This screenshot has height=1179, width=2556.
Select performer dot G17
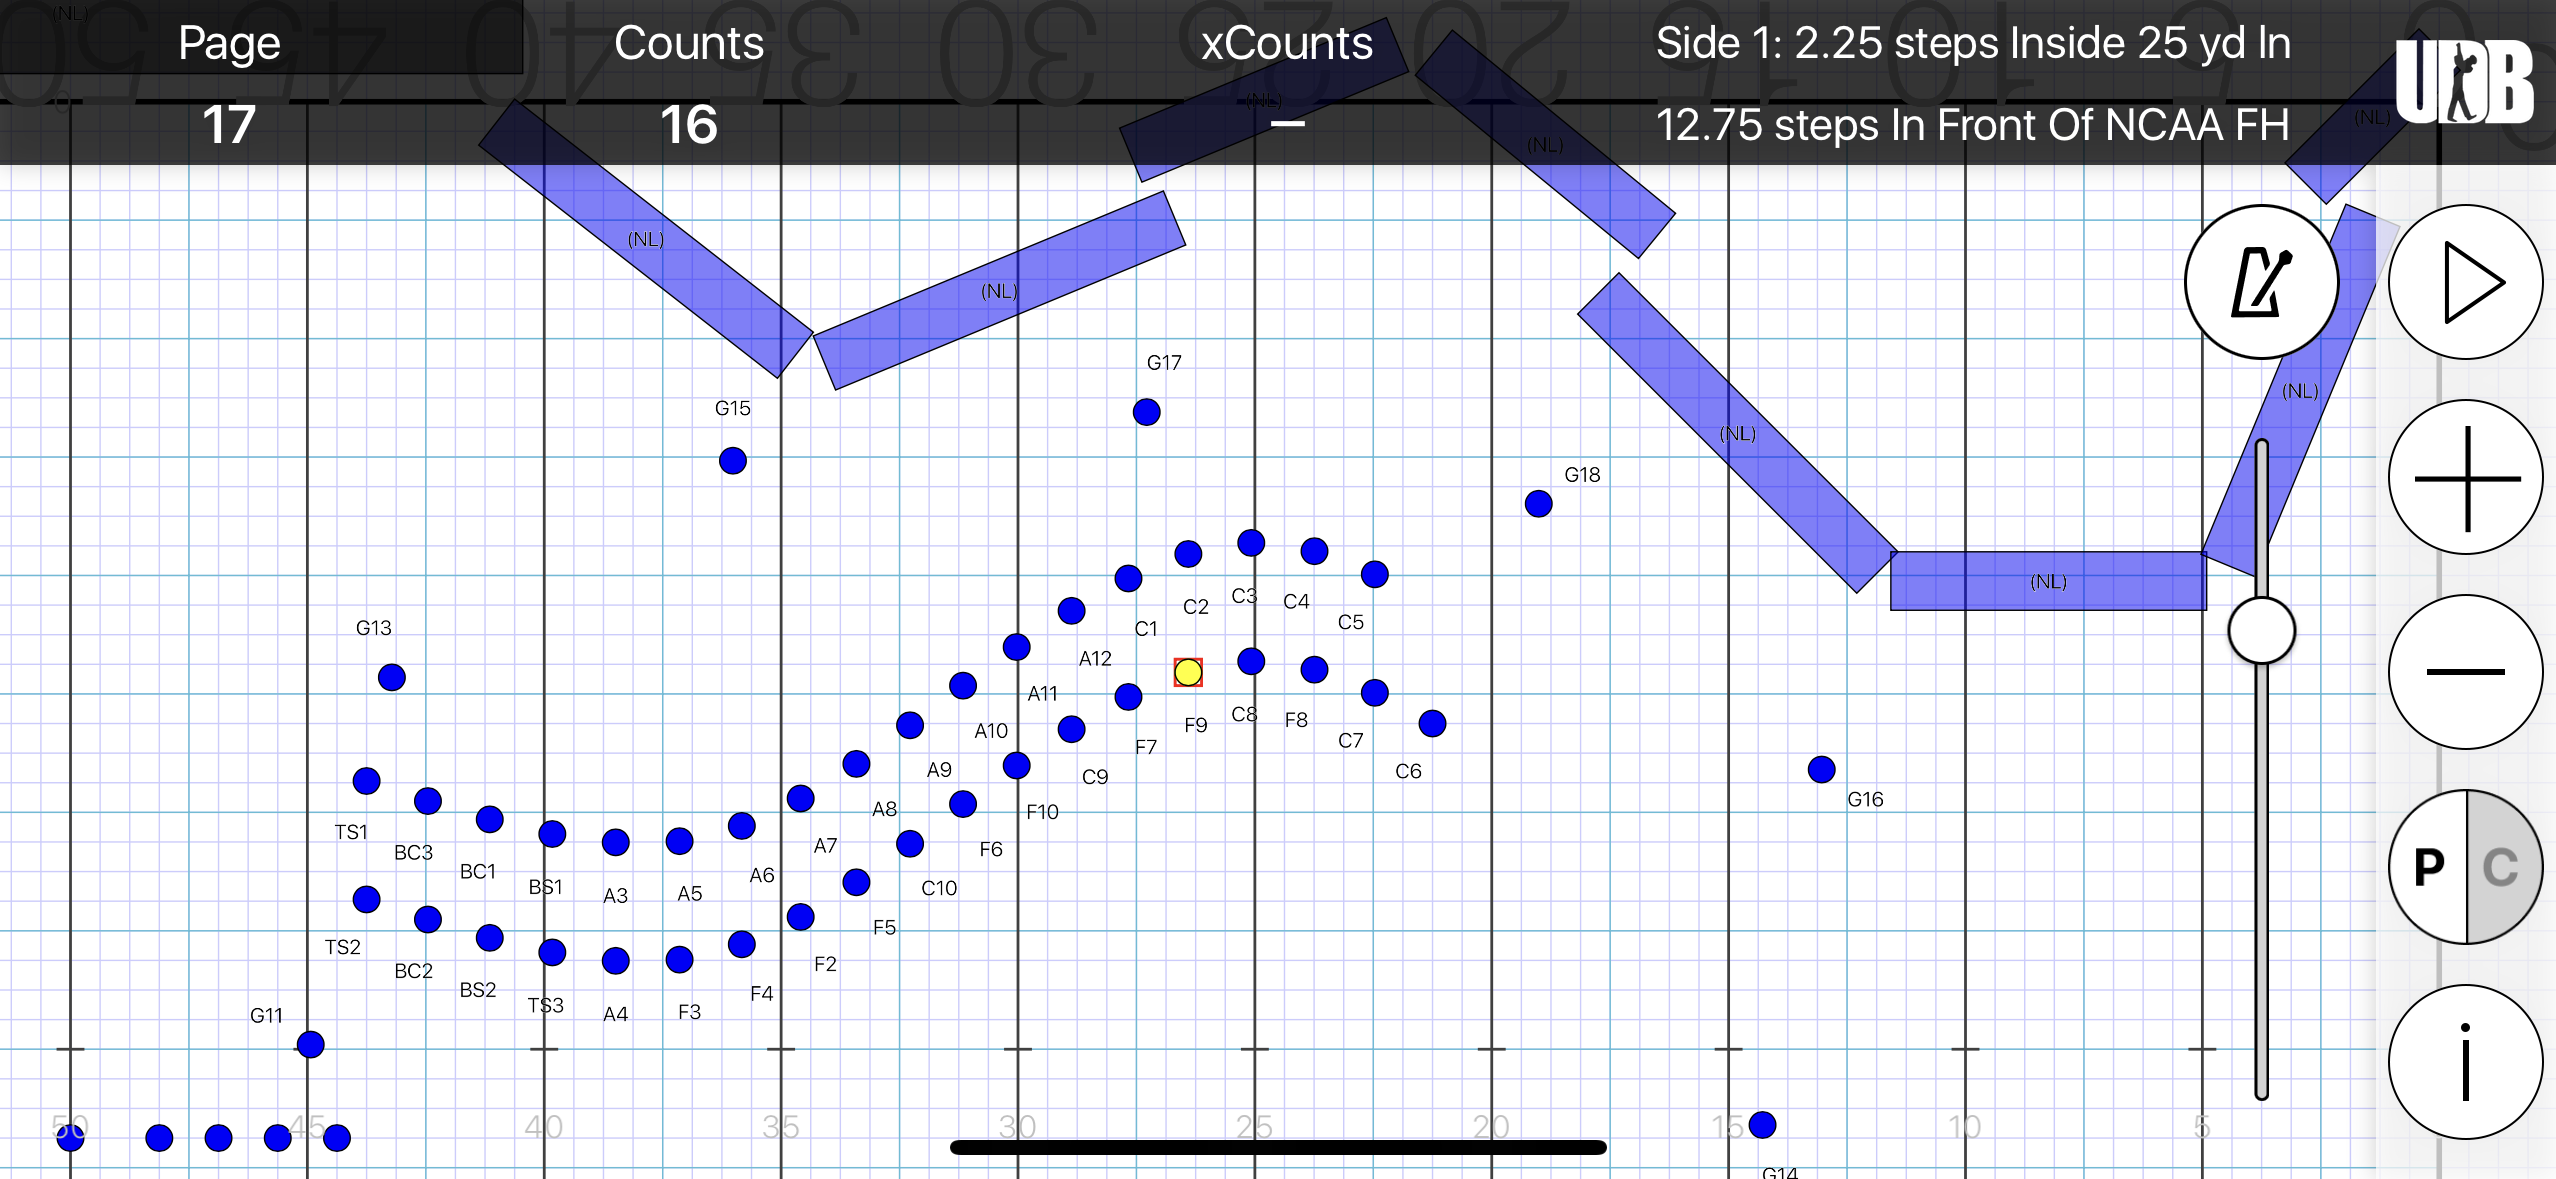click(x=1146, y=412)
